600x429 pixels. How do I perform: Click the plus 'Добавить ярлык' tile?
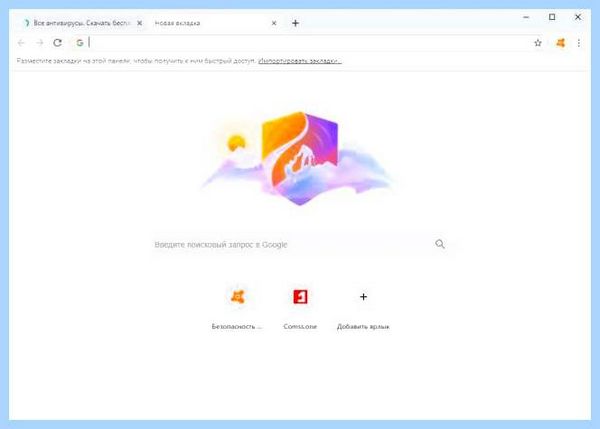pyautogui.click(x=363, y=297)
